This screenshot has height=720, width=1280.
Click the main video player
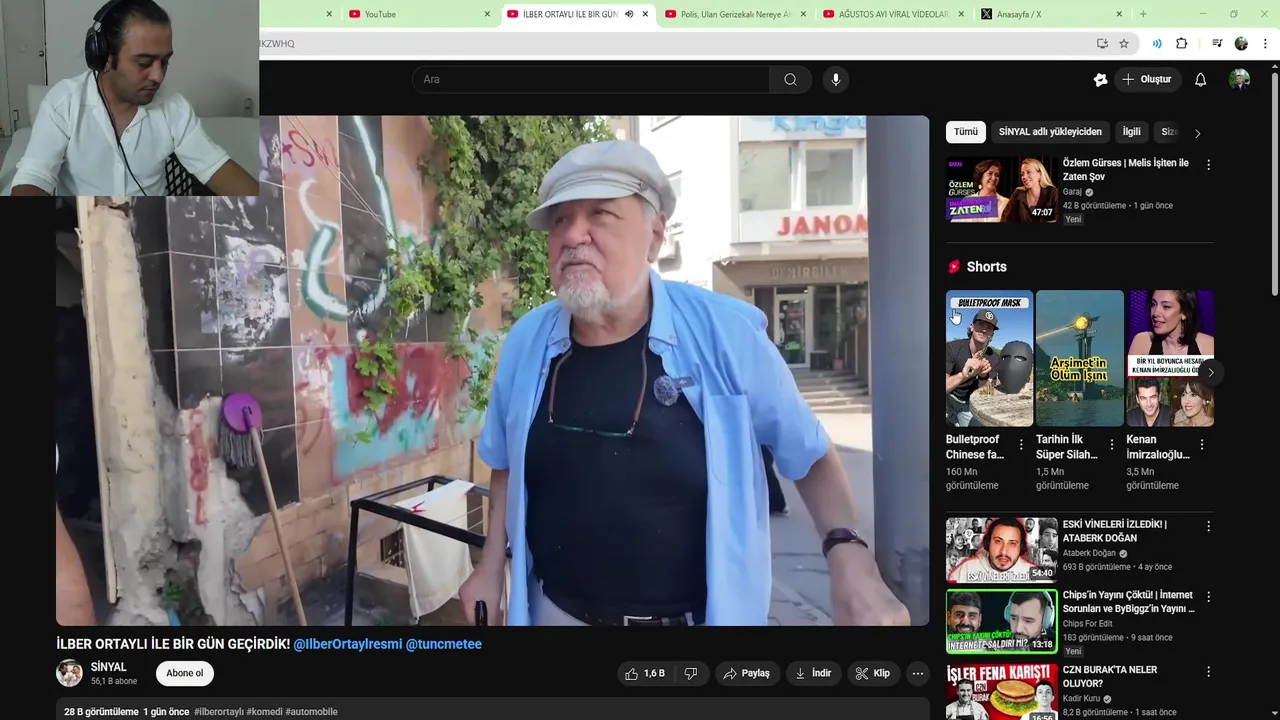(492, 370)
